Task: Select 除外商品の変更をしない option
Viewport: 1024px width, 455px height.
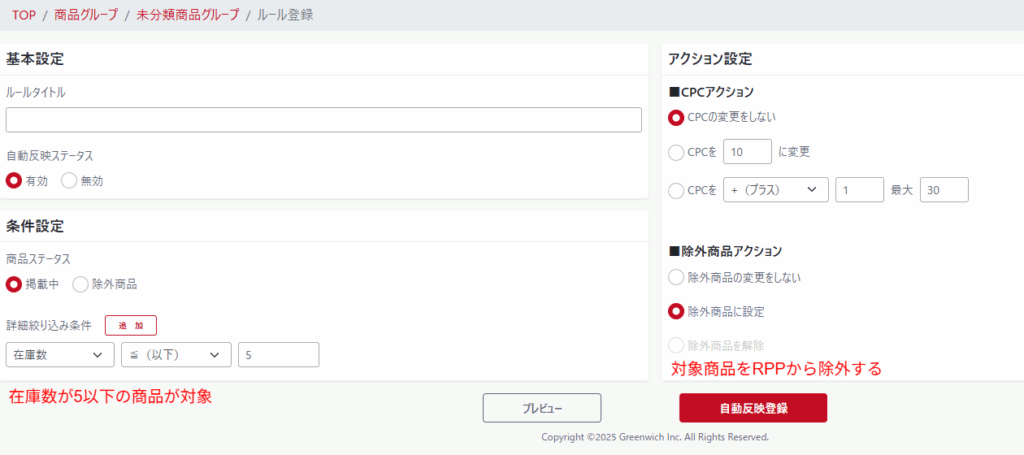Action: coord(676,277)
